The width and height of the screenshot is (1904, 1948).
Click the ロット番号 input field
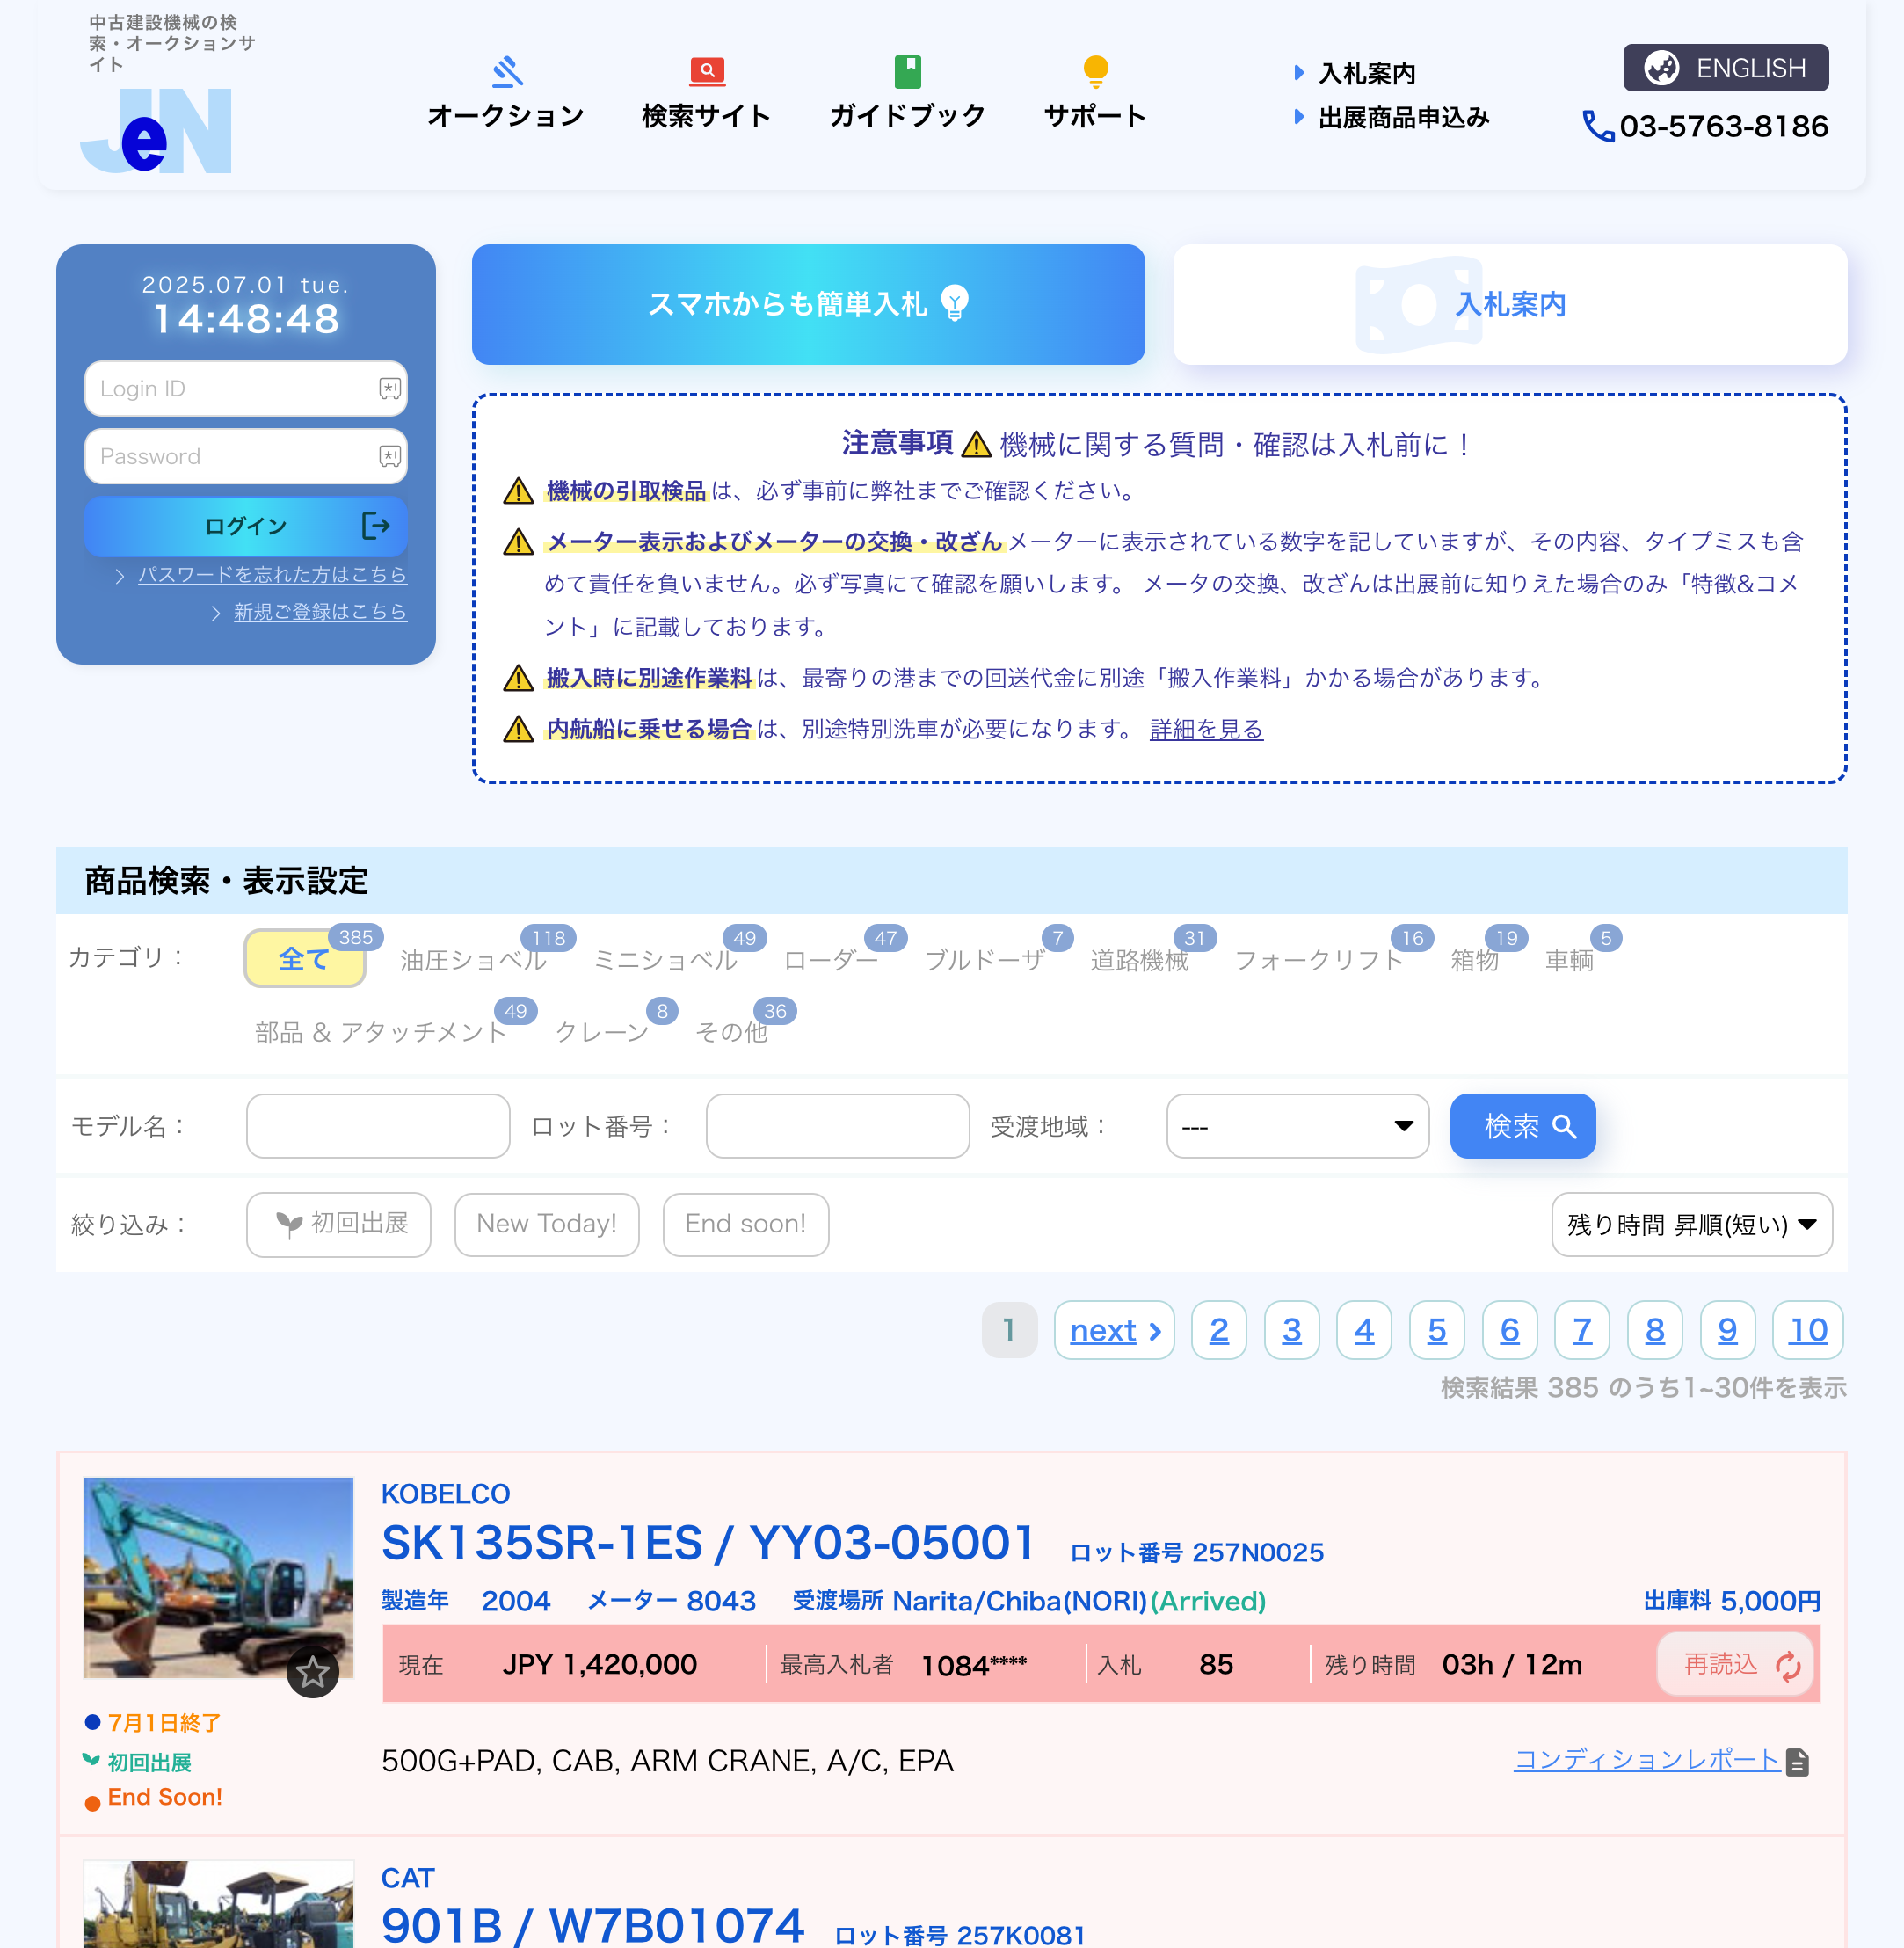(x=837, y=1126)
